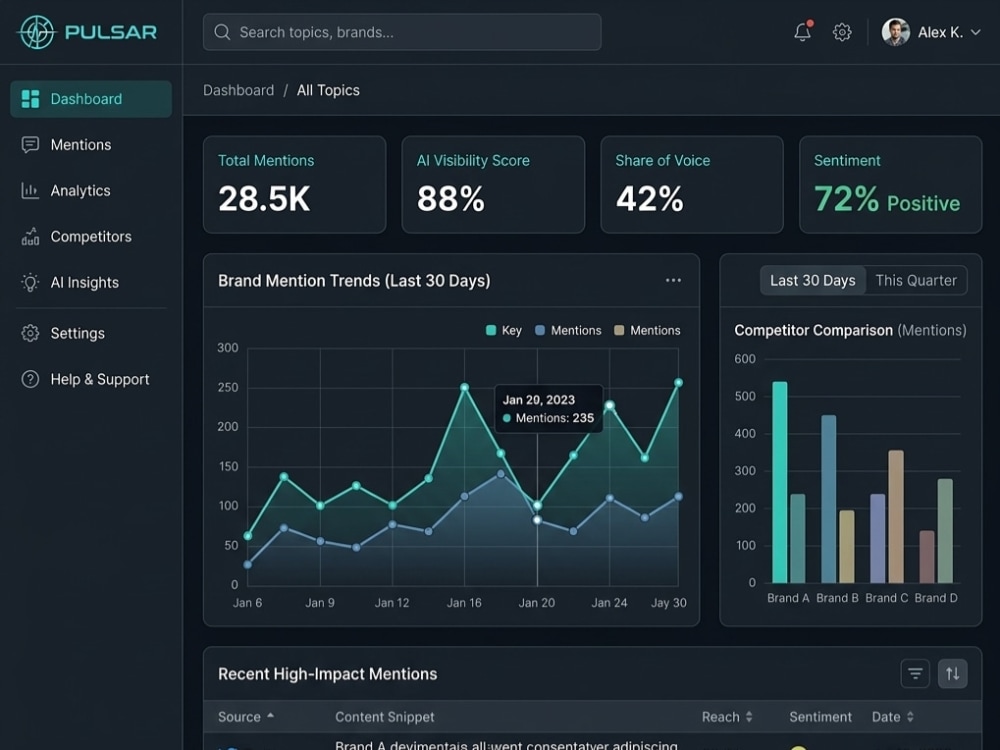Open settings gear in the top bar
This screenshot has height=750, width=1000.
842,32
